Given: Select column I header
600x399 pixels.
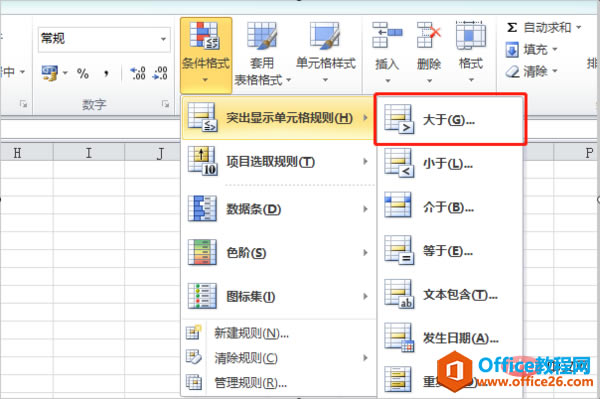Looking at the screenshot, I should (x=89, y=153).
